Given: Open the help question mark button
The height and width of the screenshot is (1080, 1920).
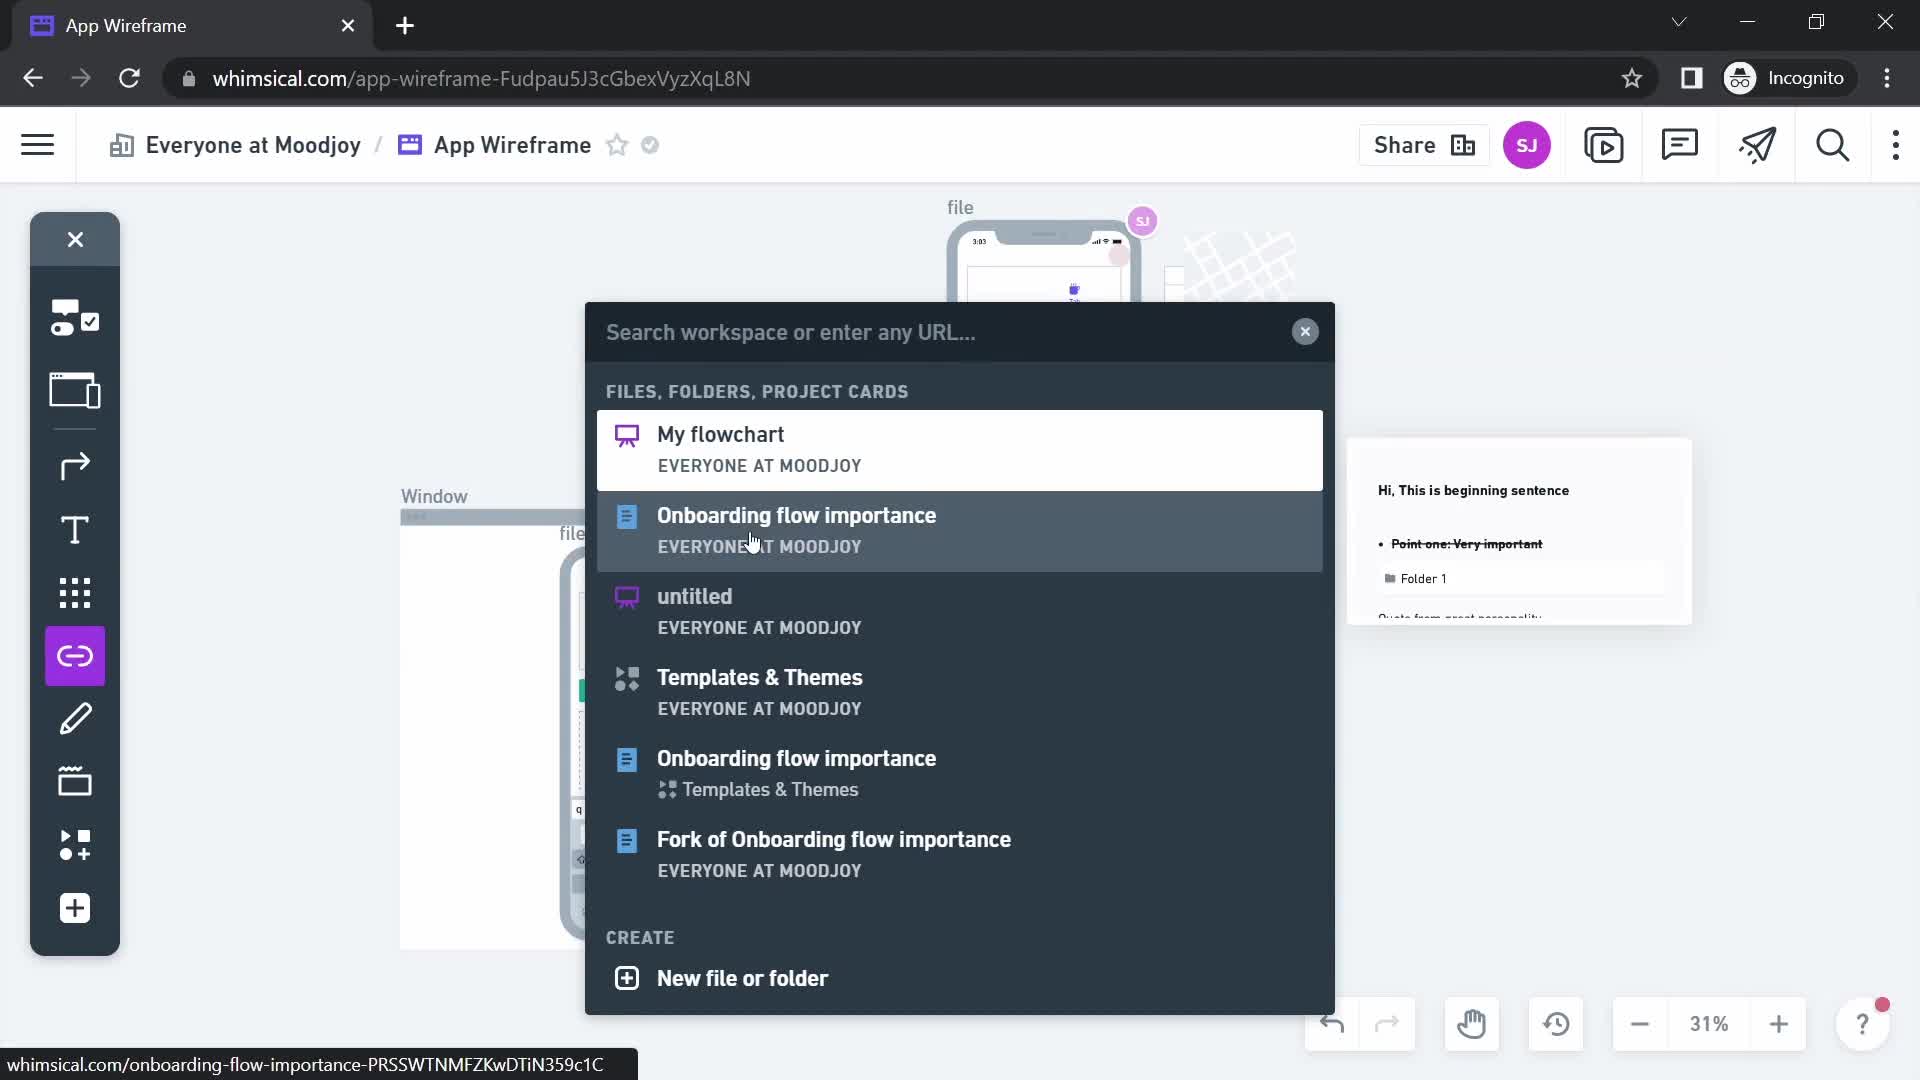Looking at the screenshot, I should (1862, 1024).
